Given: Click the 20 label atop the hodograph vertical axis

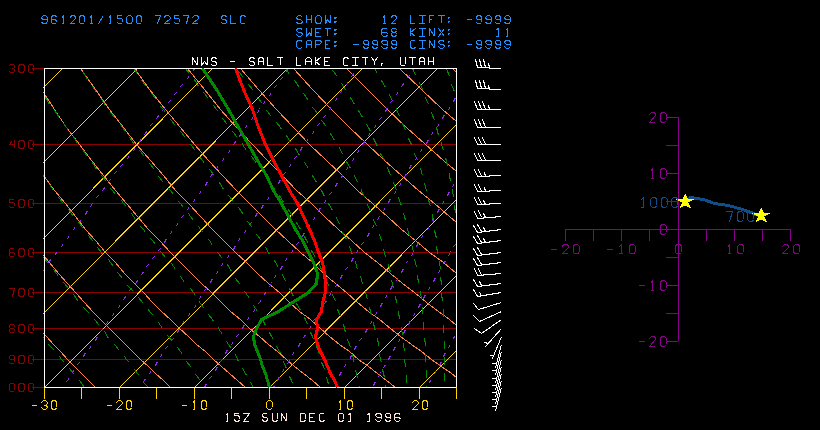Looking at the screenshot, I should 658,118.
